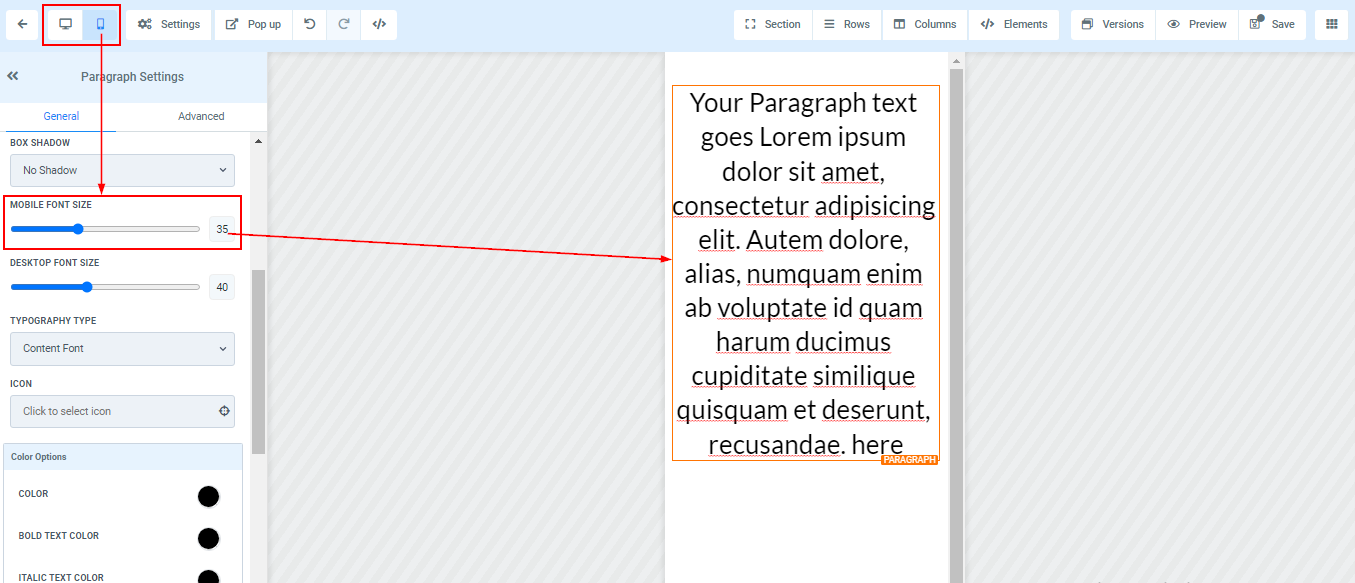Screen dimensions: 1355x583
Task: Adjust the Mobile Font Size slider
Action: point(78,229)
